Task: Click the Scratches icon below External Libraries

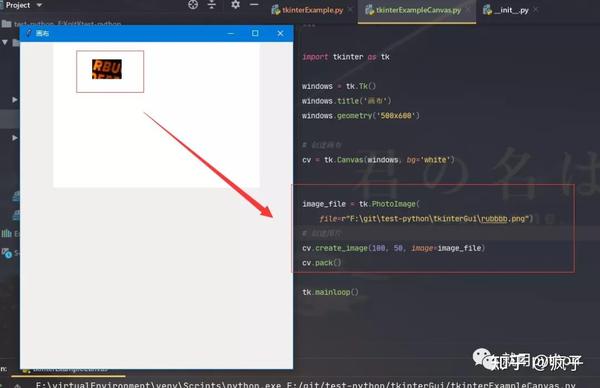Action: (7, 253)
